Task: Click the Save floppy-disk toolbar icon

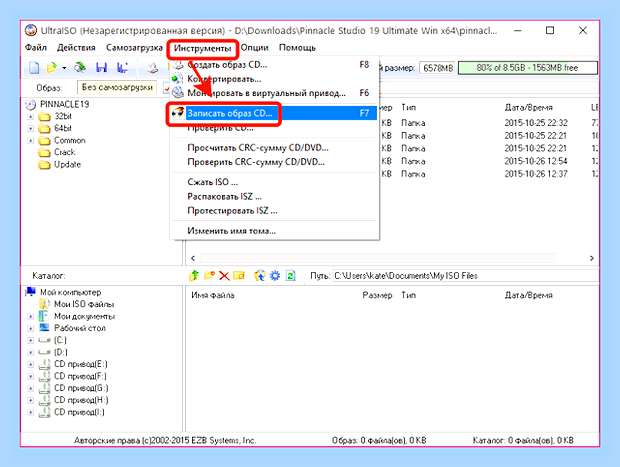Action: coord(101,68)
